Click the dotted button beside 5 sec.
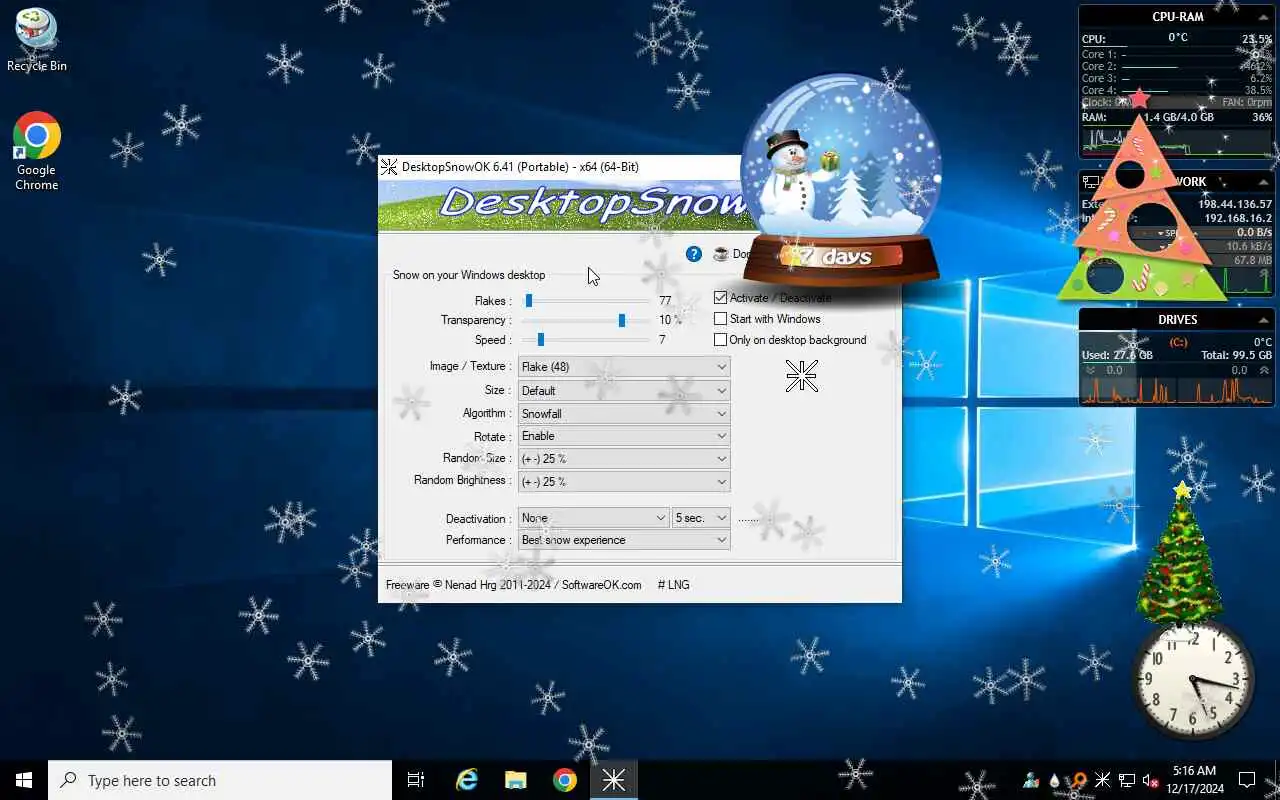 click(x=750, y=519)
